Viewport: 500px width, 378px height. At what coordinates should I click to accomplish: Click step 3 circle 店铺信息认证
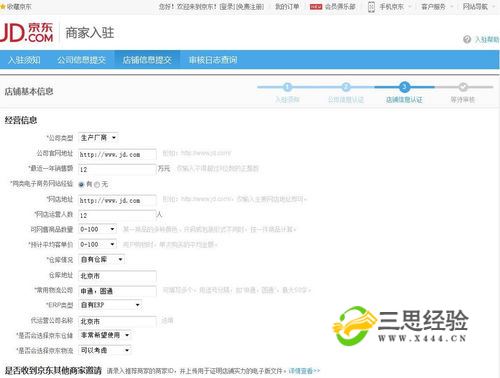[x=404, y=87]
